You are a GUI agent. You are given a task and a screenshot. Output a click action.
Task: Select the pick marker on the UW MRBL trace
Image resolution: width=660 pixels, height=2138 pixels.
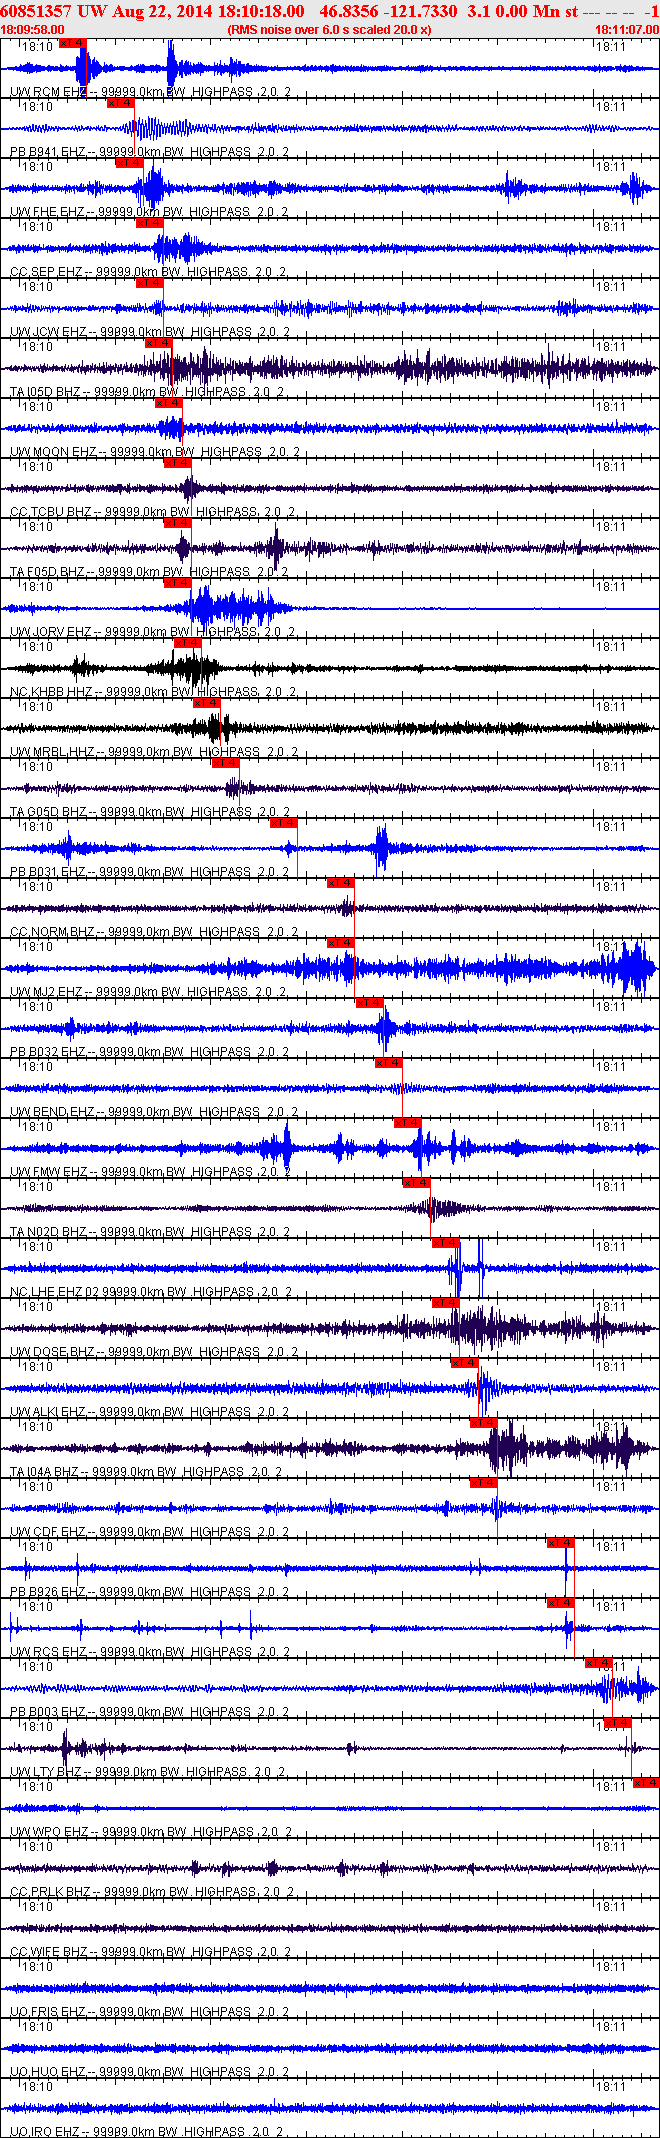207,703
